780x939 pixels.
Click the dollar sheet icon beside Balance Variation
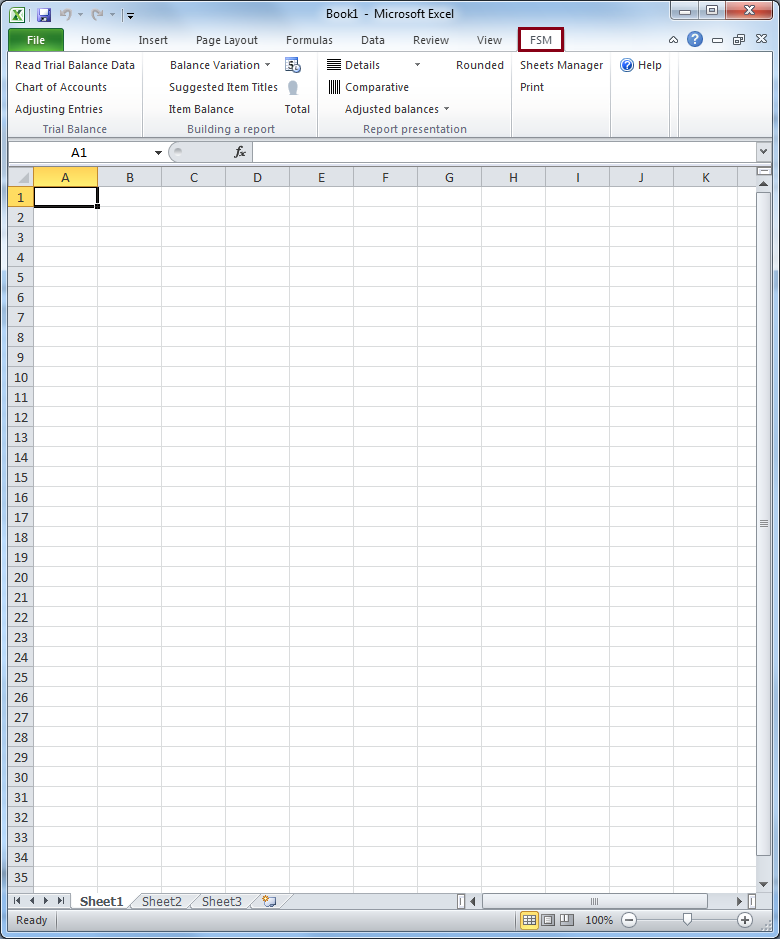coord(293,65)
